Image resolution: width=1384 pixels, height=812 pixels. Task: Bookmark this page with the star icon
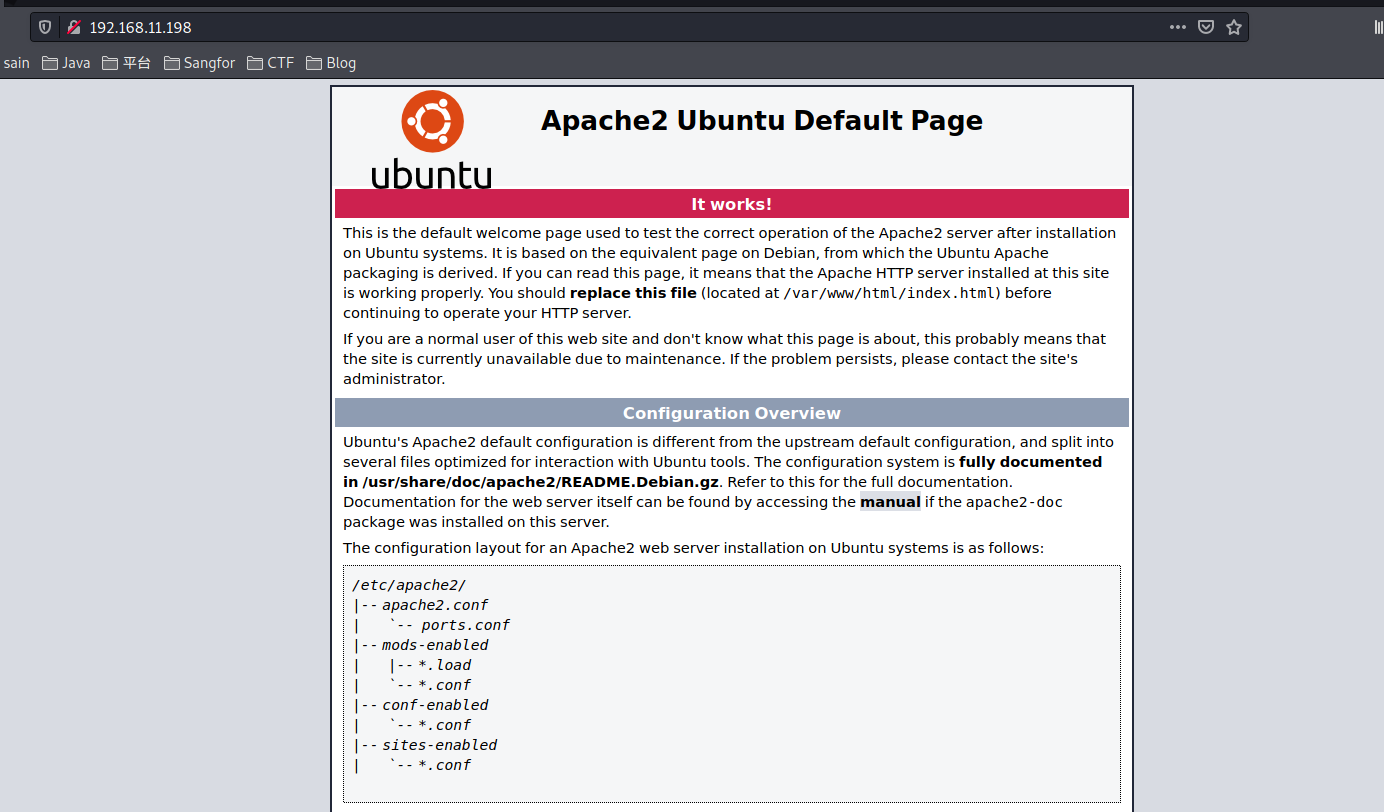1234,27
